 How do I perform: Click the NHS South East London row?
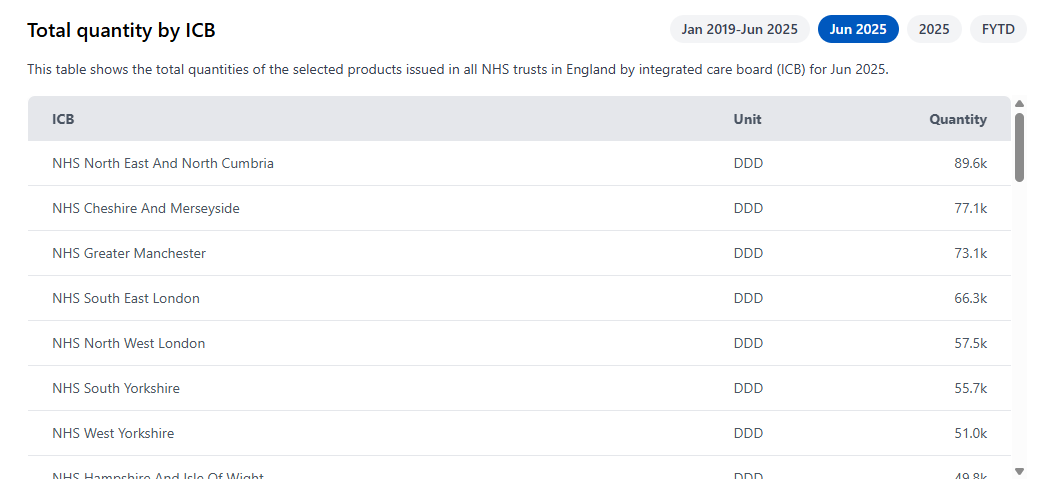point(126,298)
